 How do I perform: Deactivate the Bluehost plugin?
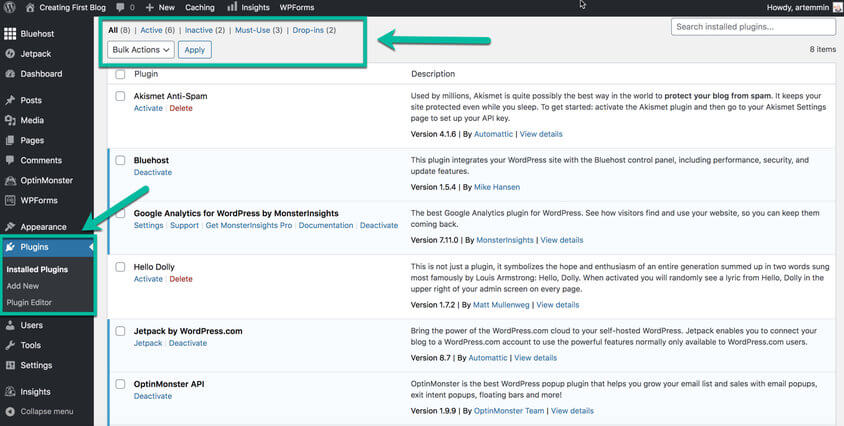[x=153, y=172]
